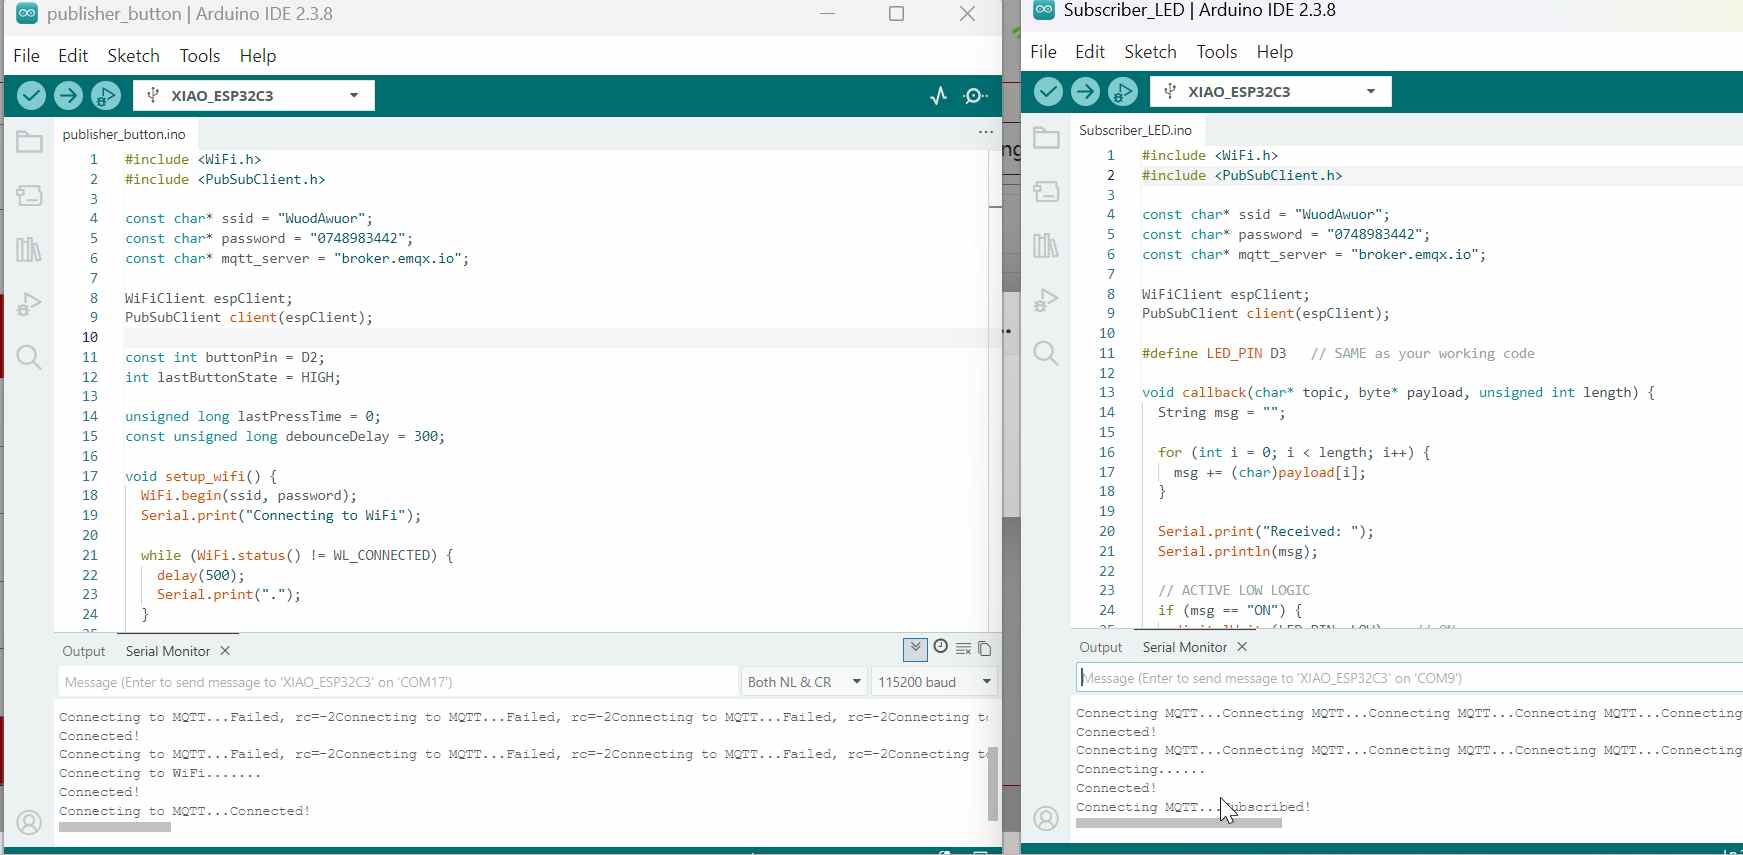Screen dimensions: 1743x855
Task: Select the Subscriber_LED.ino editor tab
Action: pyautogui.click(x=1136, y=130)
